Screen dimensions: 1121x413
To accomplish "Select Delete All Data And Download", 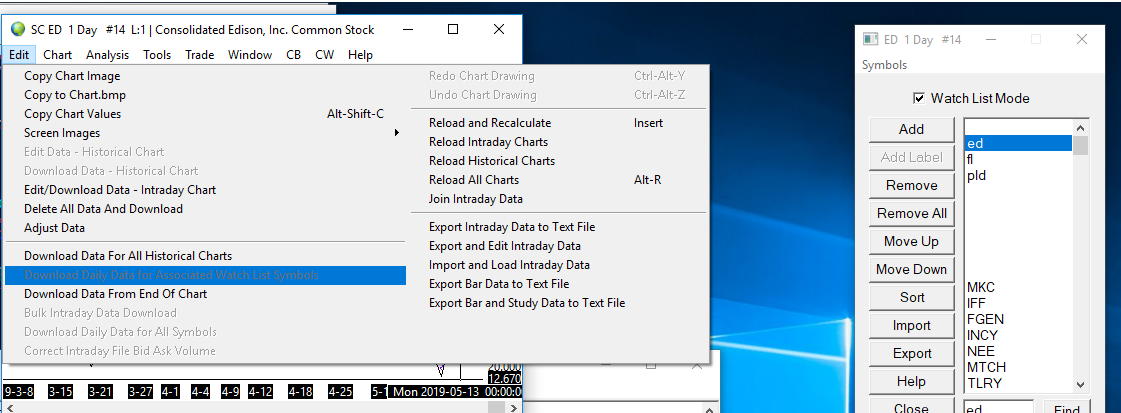I will click(x=205, y=209).
